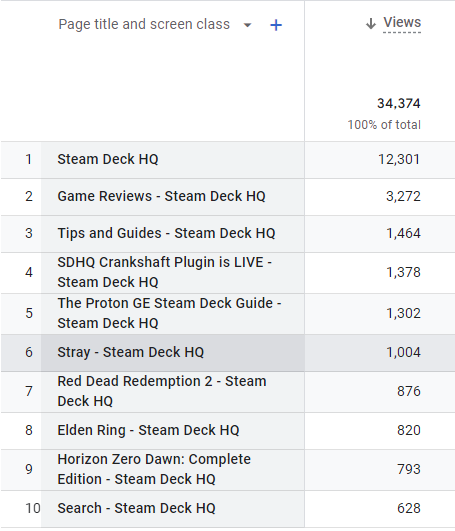Click total views figure 34,374

399,104
